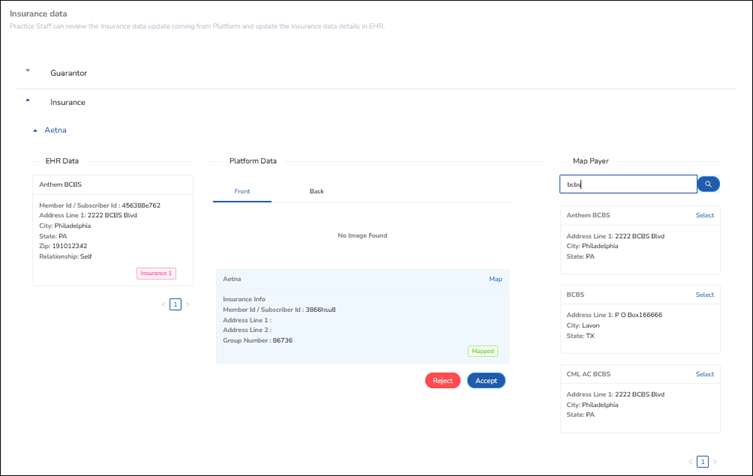Click Zip: 191012342 text
Screen dimensions: 753x476
click(x=63, y=246)
